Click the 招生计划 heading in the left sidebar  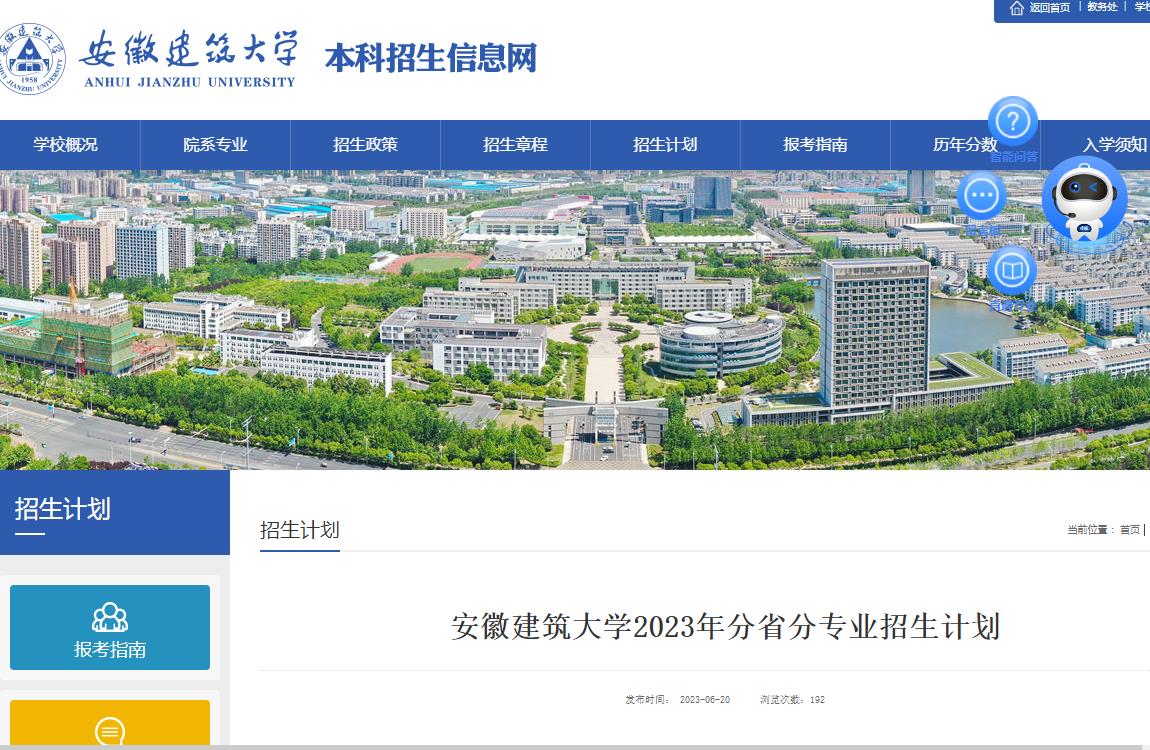point(63,509)
